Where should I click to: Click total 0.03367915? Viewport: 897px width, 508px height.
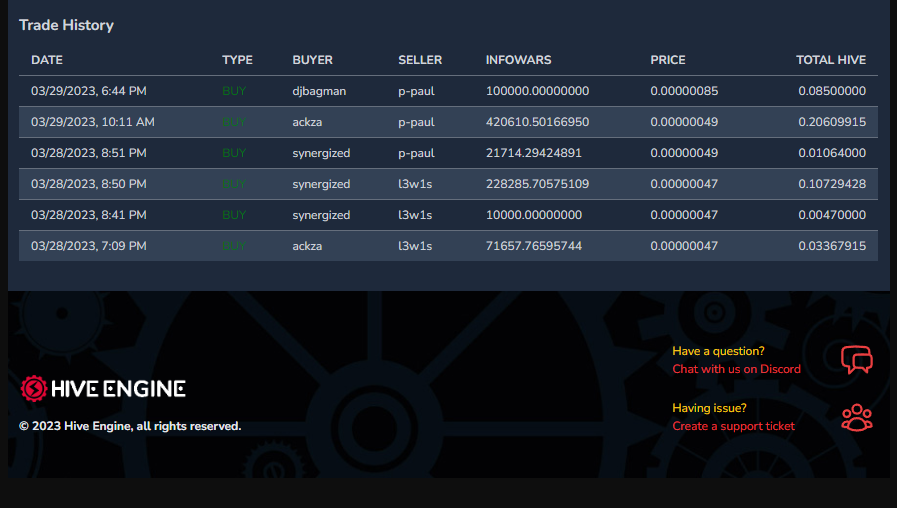[832, 245]
